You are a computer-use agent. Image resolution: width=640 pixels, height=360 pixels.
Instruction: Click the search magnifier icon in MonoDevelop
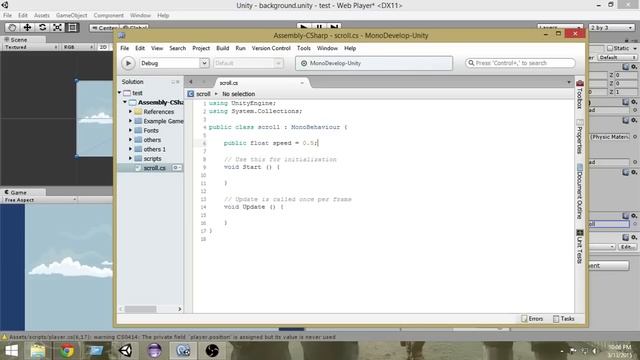pos(471,63)
